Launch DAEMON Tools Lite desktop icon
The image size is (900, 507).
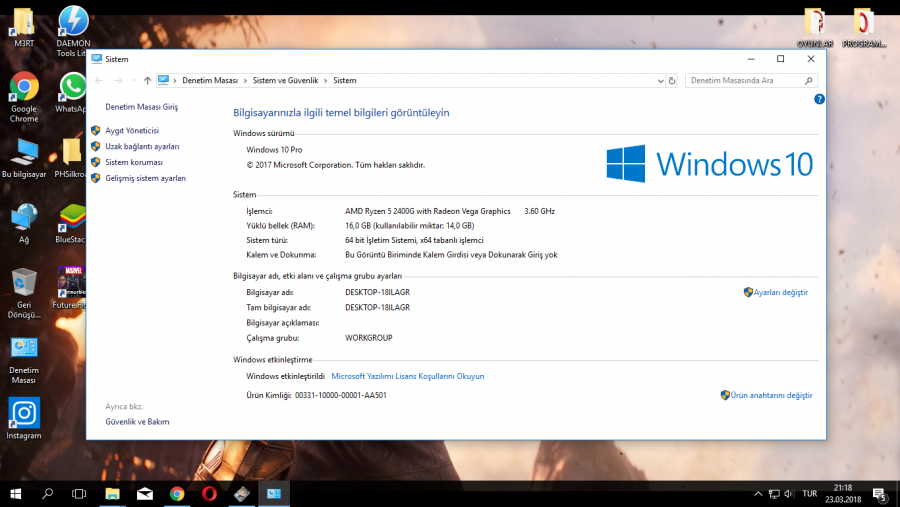point(73,32)
